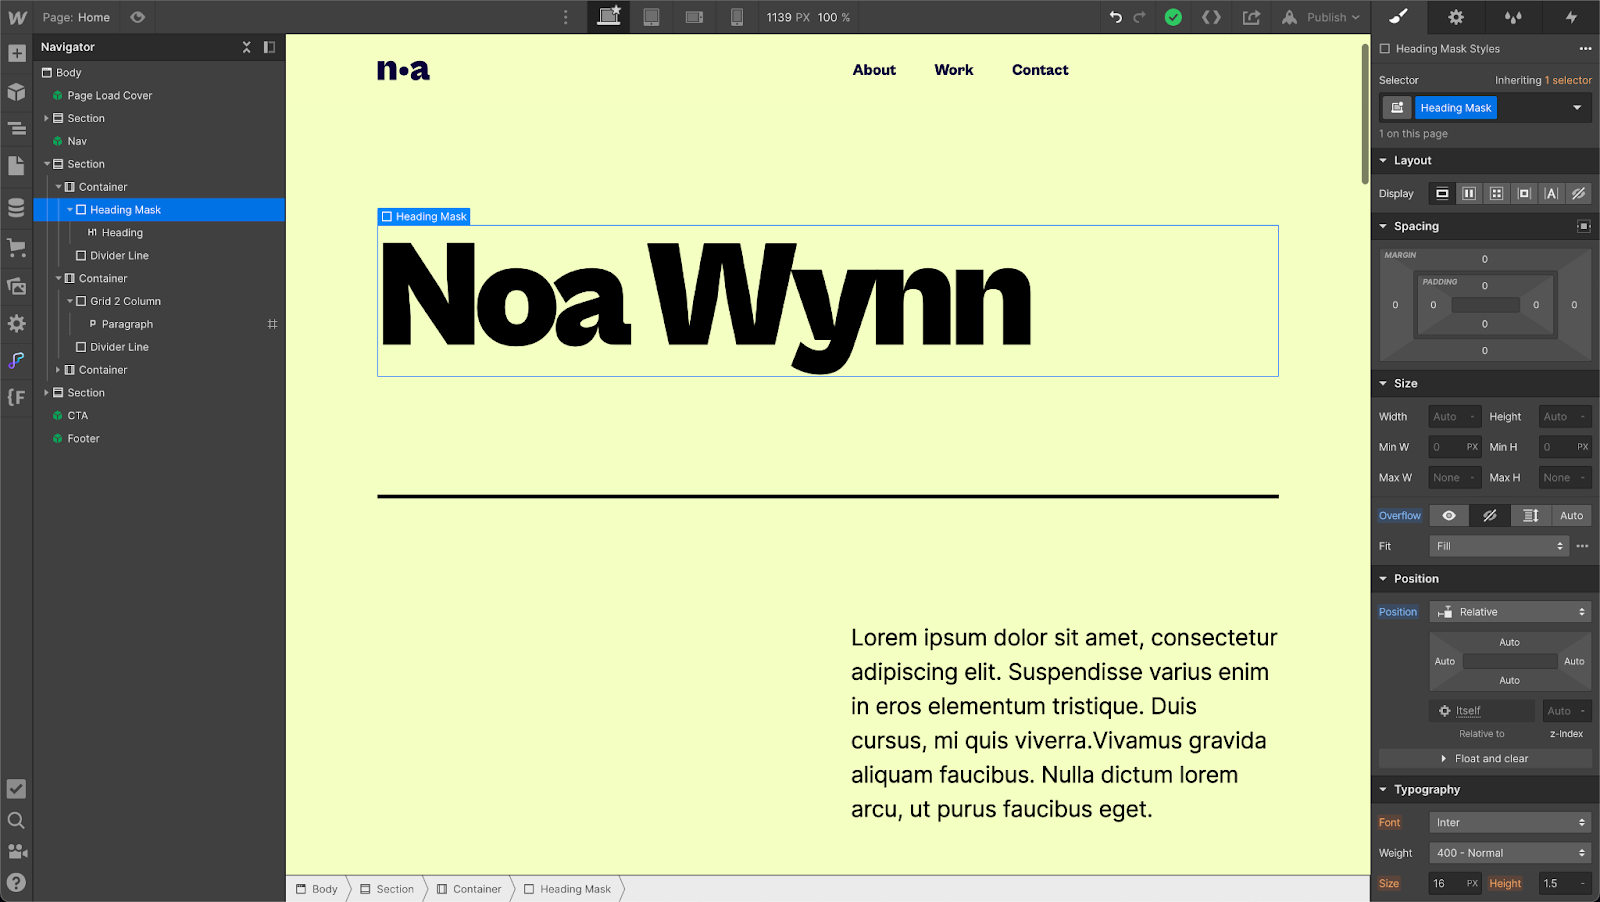Open the Assets panel in left sidebar
The height and width of the screenshot is (902, 1600).
tap(16, 285)
